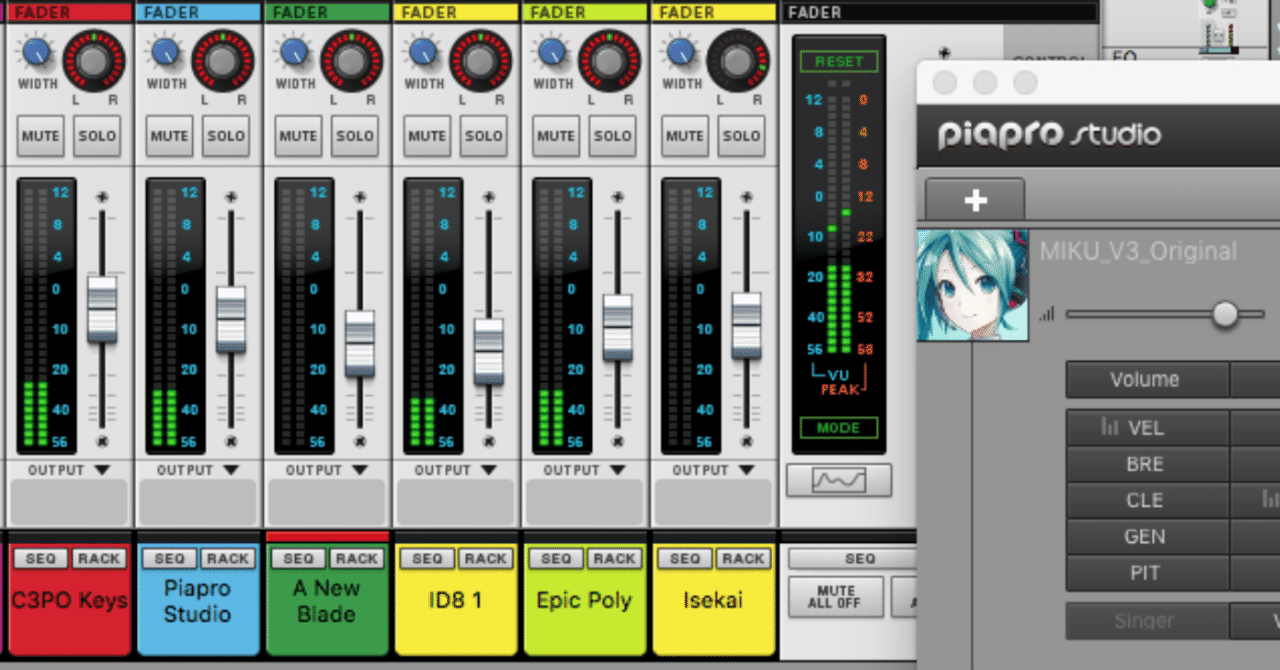Mute the A New Blade channel
Image resolution: width=1280 pixels, height=670 pixels.
pyautogui.click(x=298, y=136)
